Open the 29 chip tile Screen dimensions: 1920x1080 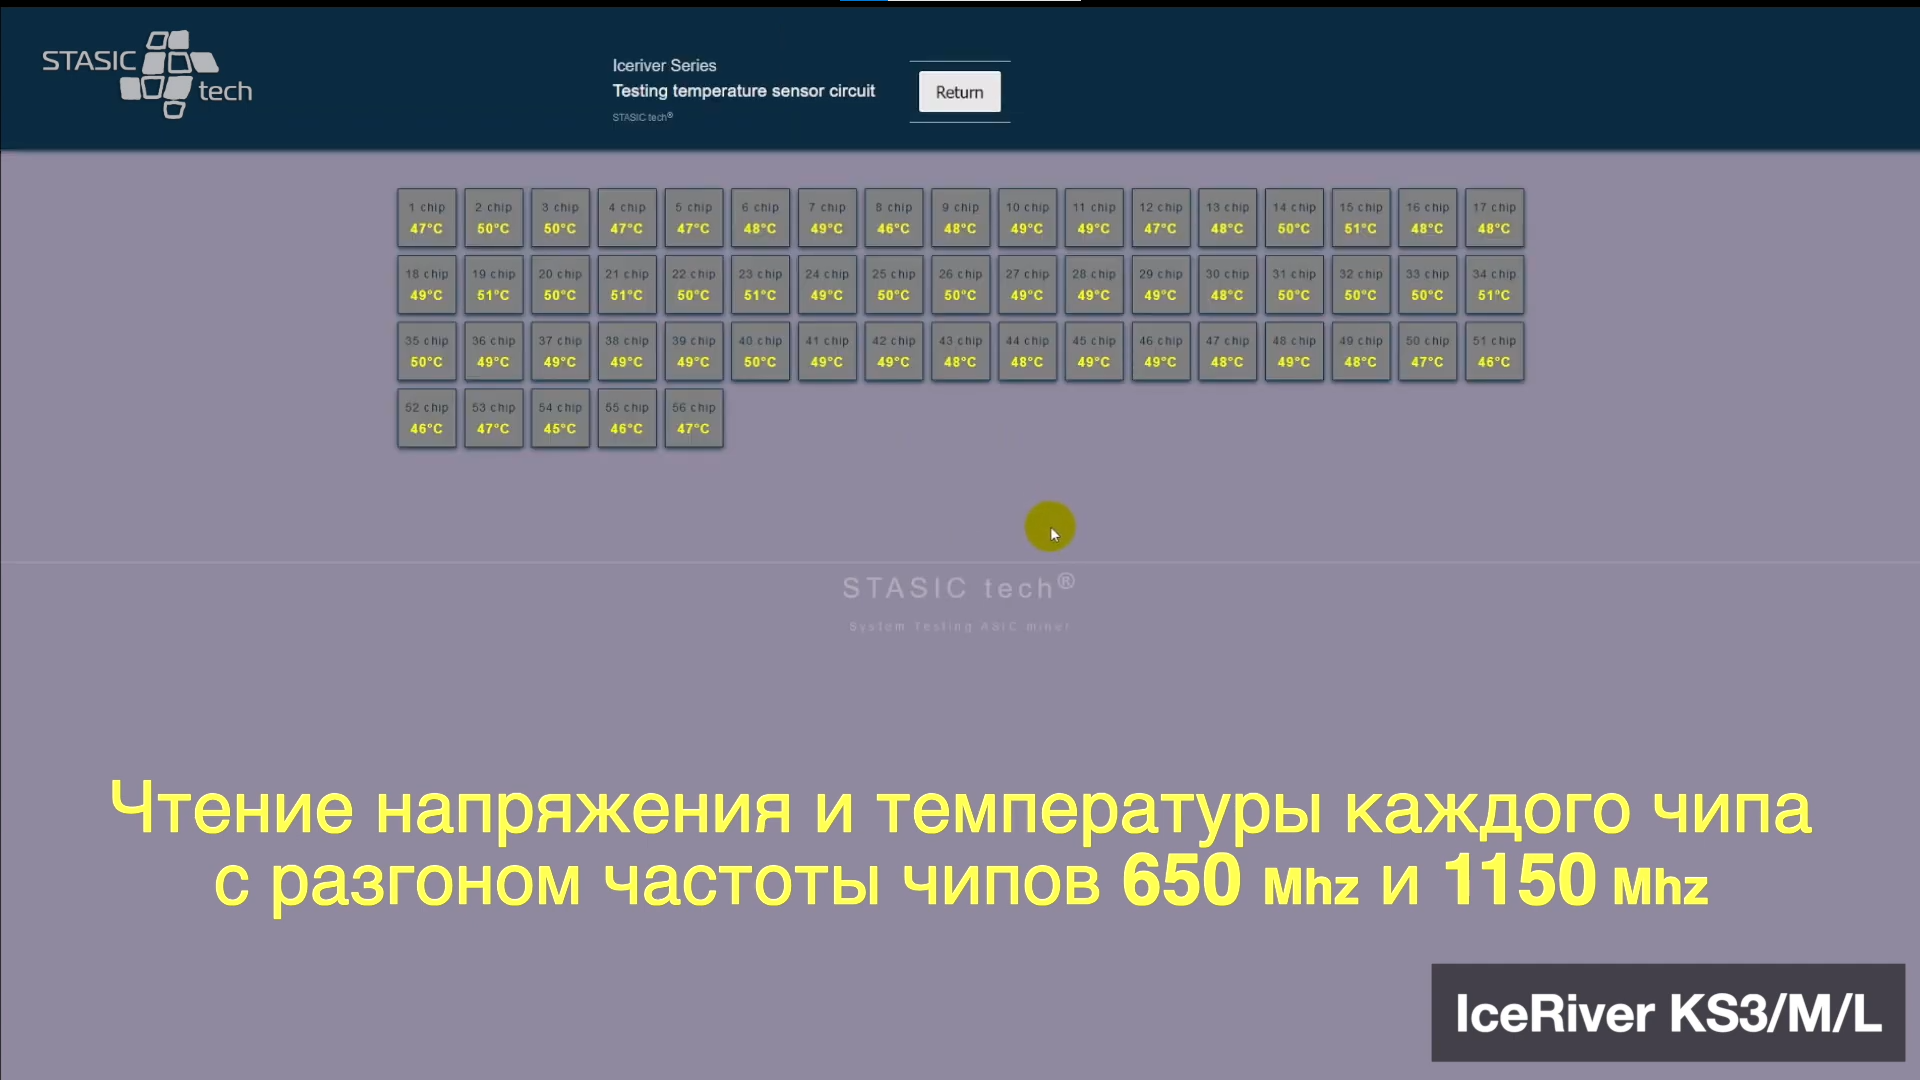[x=1161, y=285]
